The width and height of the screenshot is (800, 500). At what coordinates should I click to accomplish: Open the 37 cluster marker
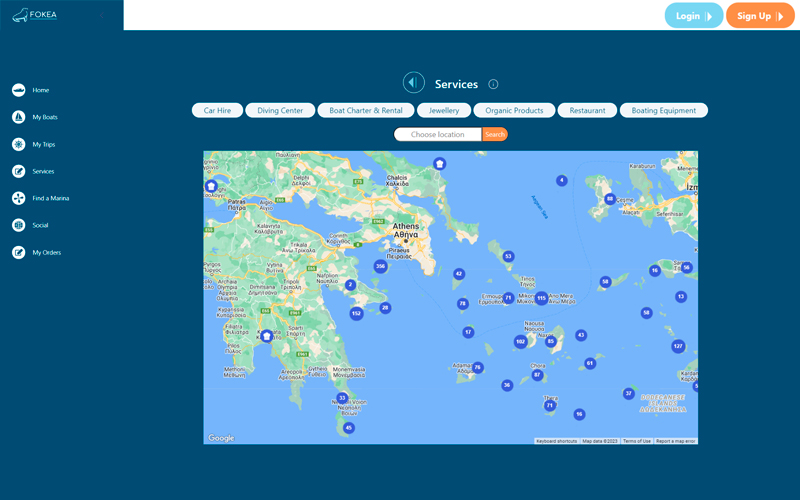(629, 393)
